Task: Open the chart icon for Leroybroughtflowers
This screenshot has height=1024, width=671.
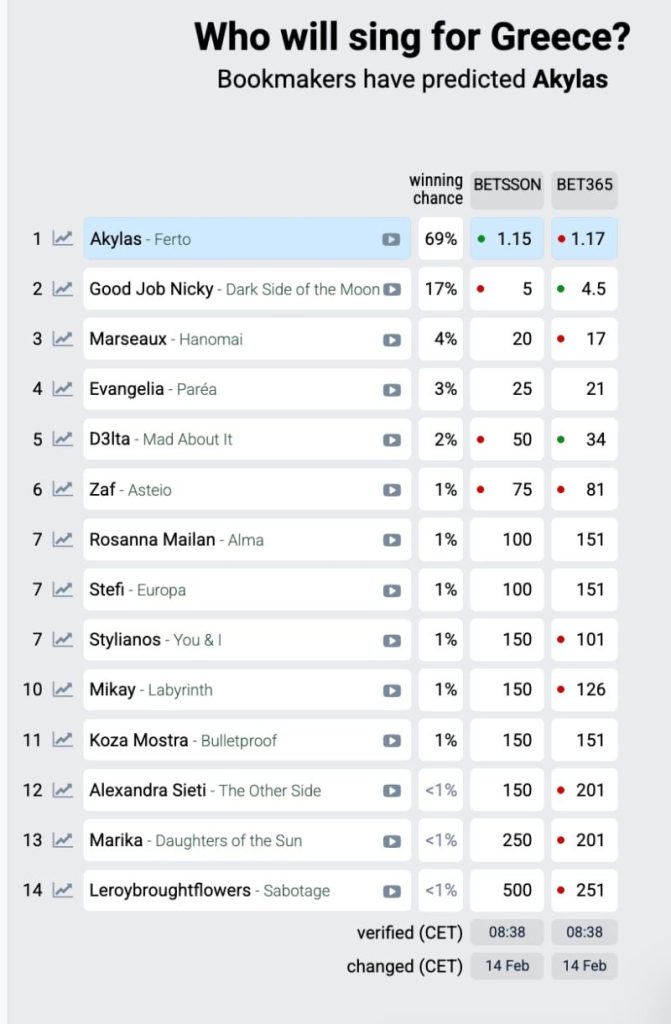Action: (x=63, y=890)
